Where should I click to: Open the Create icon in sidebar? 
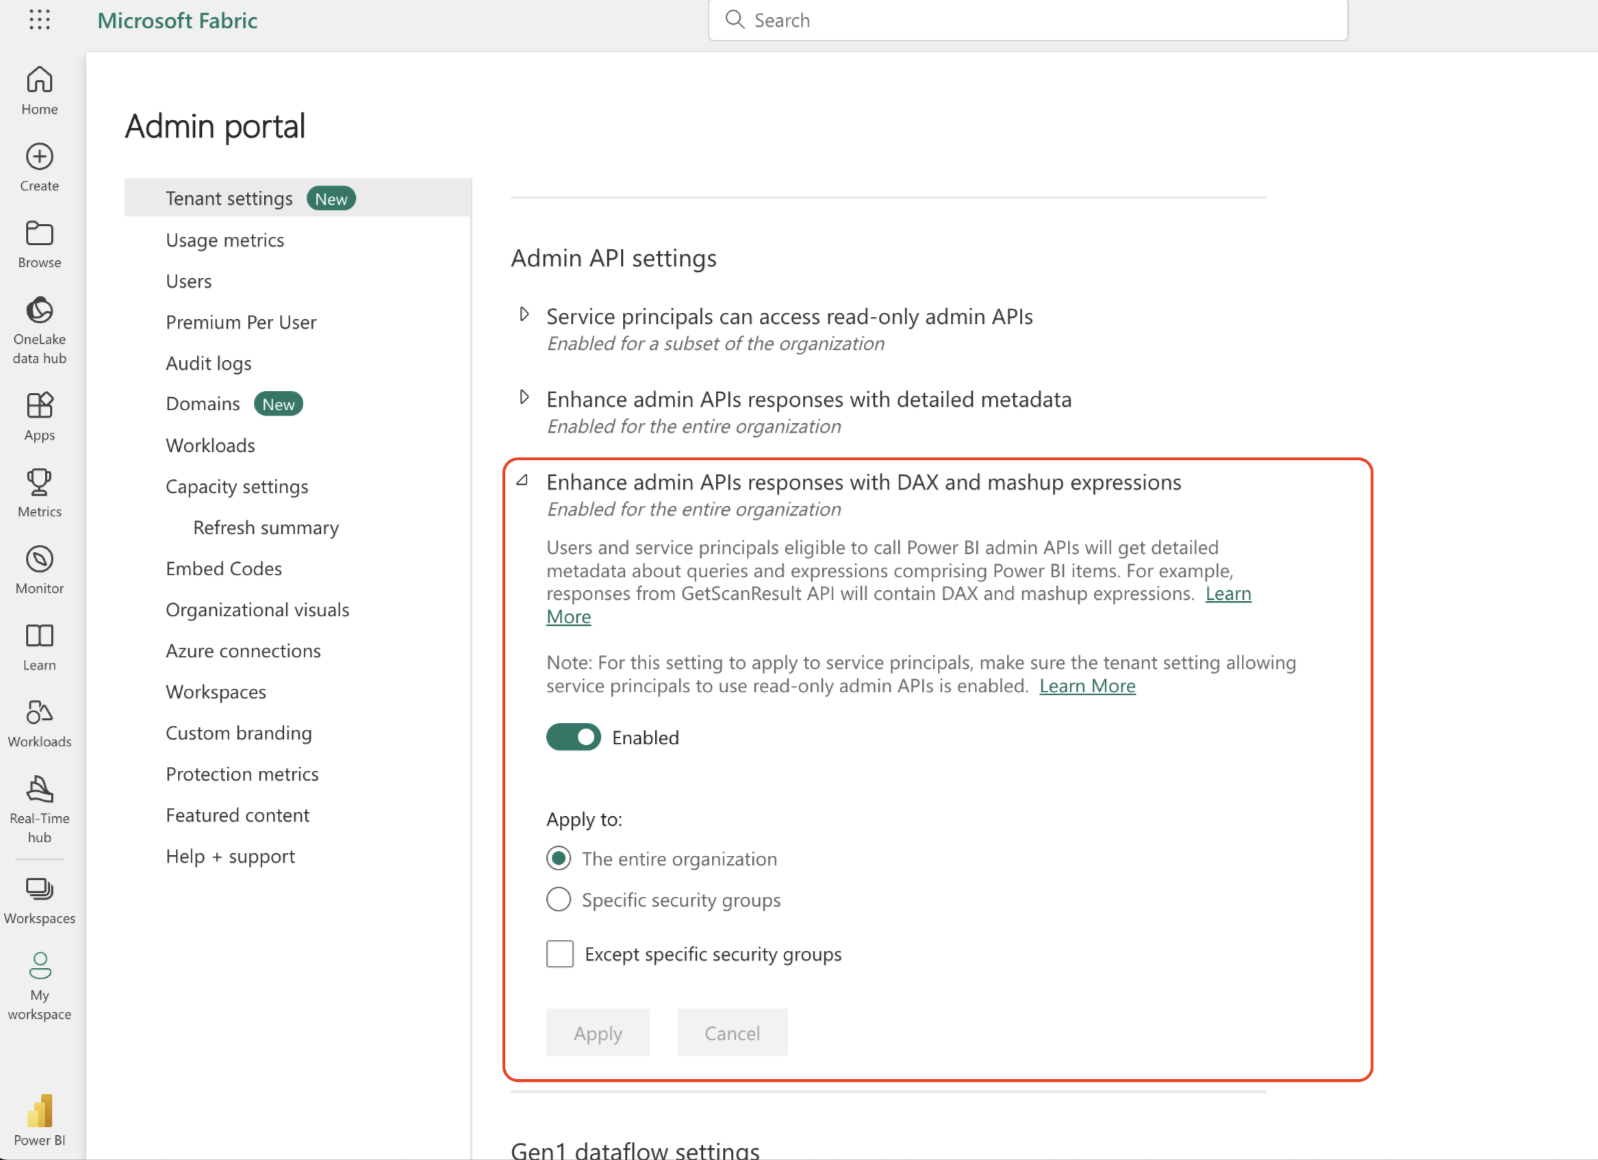(40, 167)
